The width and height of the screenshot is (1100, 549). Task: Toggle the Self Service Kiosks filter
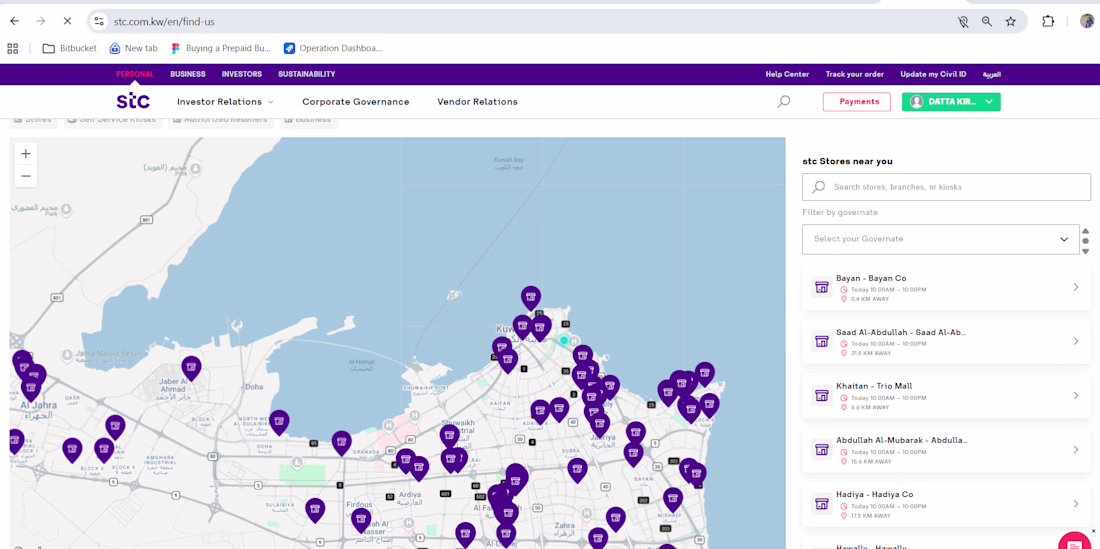pos(113,120)
